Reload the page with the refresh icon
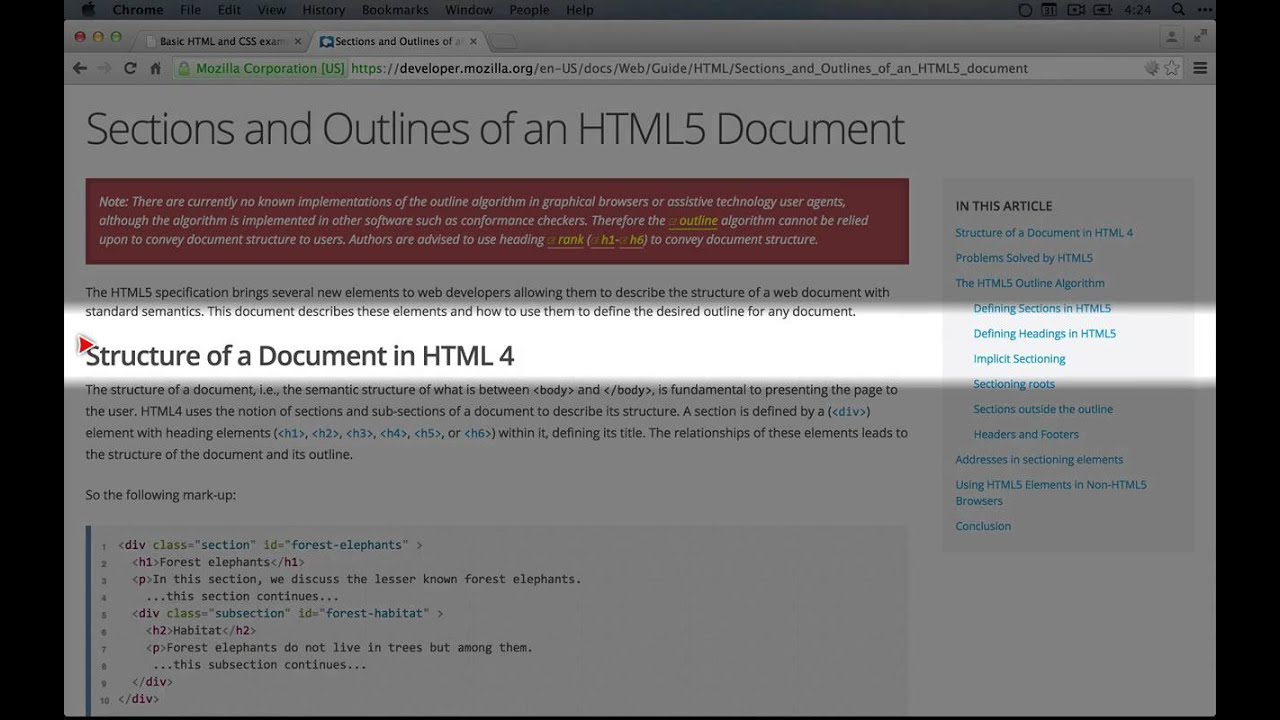The height and width of the screenshot is (720, 1280). 130,68
